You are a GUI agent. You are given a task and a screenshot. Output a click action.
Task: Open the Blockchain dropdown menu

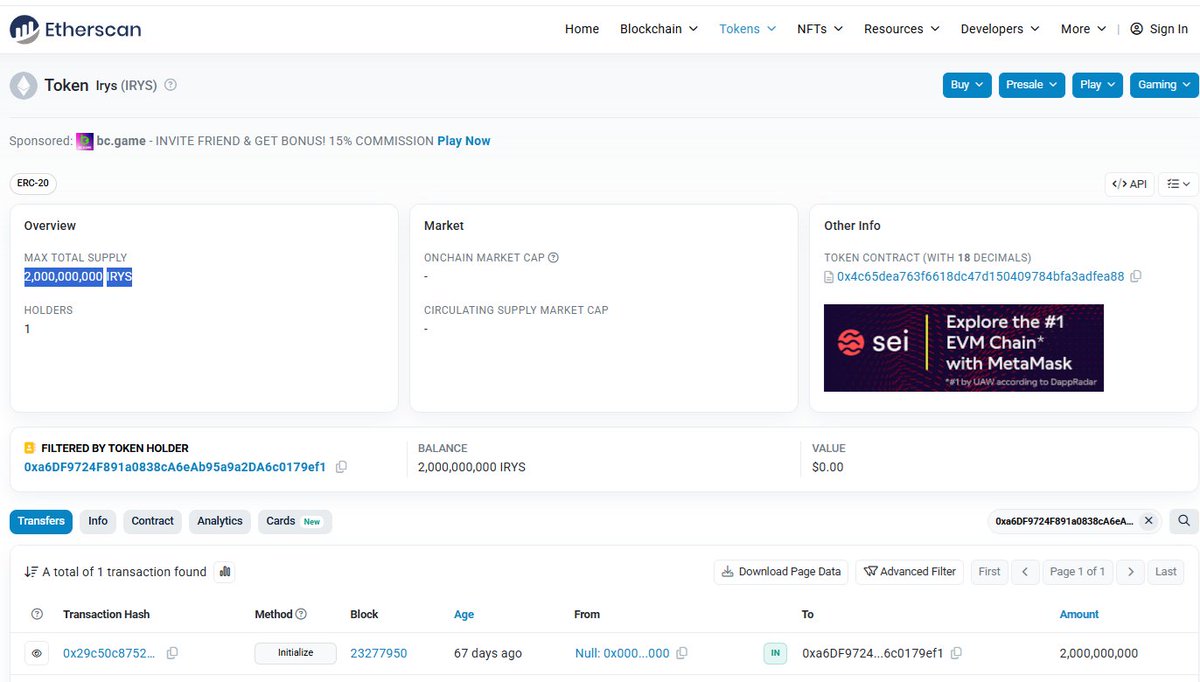[658, 29]
